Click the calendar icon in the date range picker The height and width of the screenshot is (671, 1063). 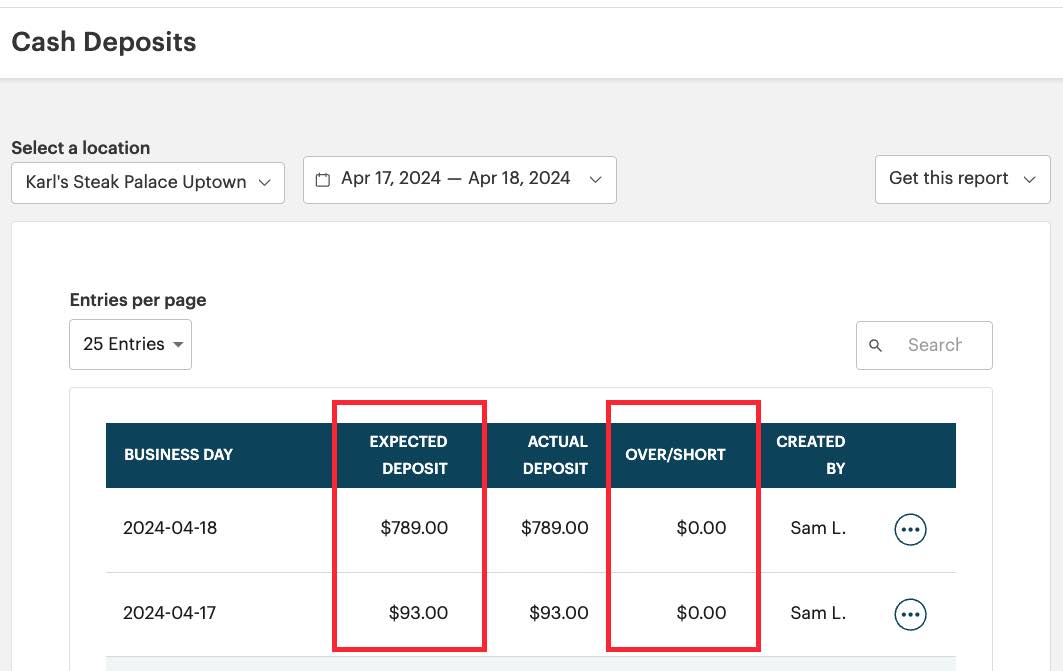click(322, 180)
